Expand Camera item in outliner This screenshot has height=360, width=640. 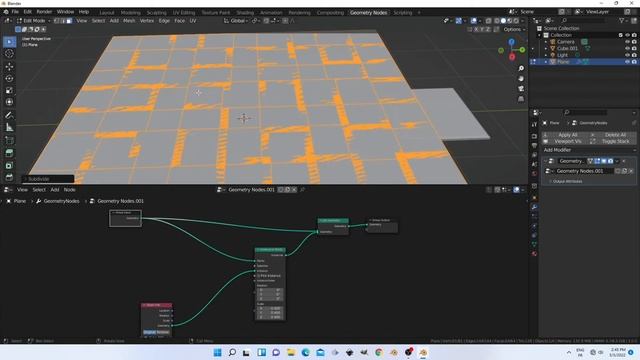point(546,42)
